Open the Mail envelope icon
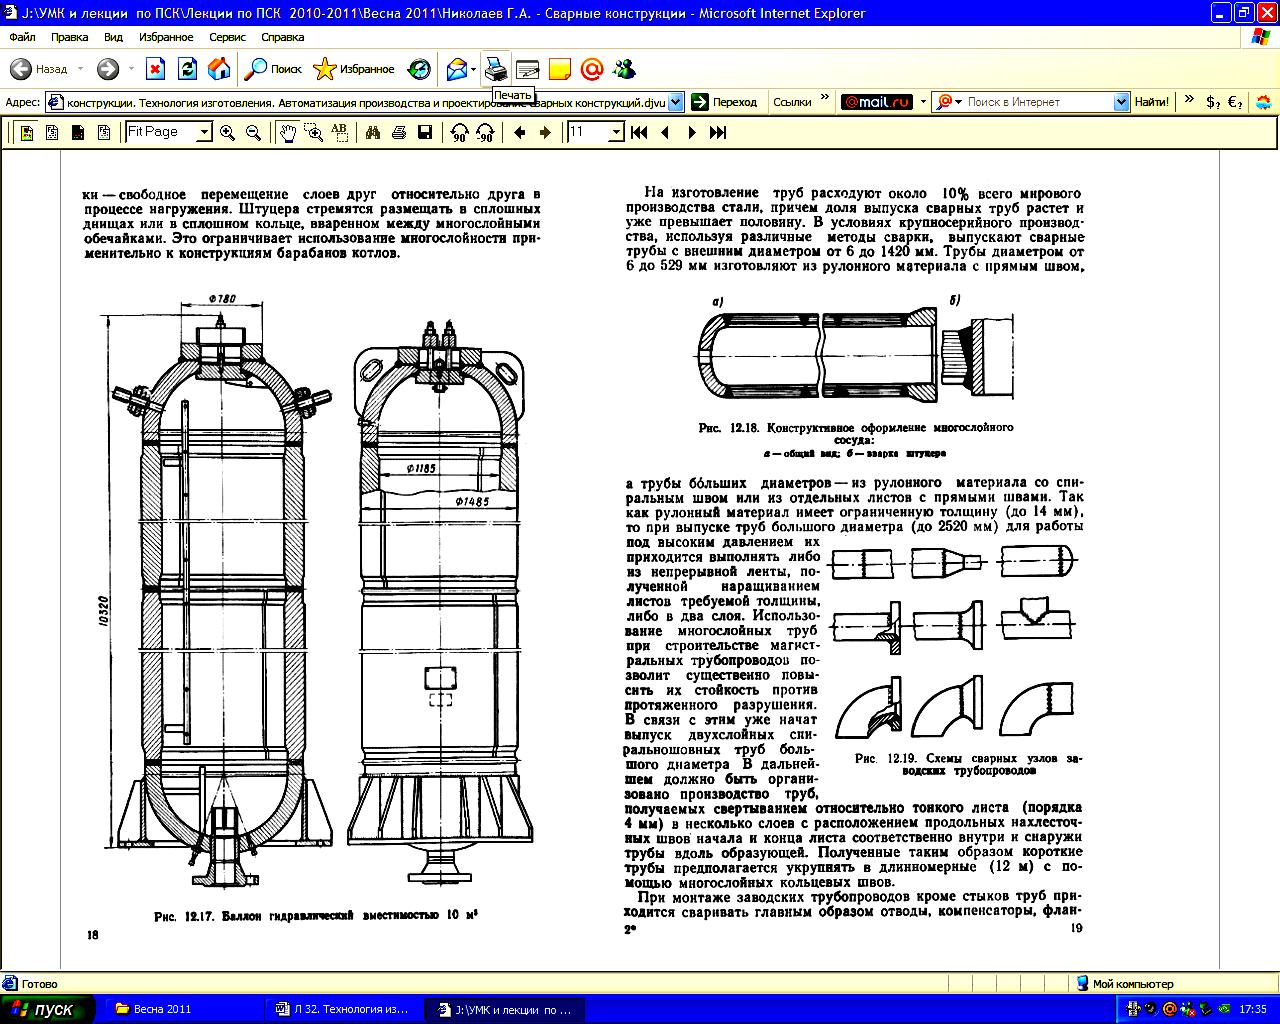Viewport: 1280px width, 1024px height. [x=456, y=69]
